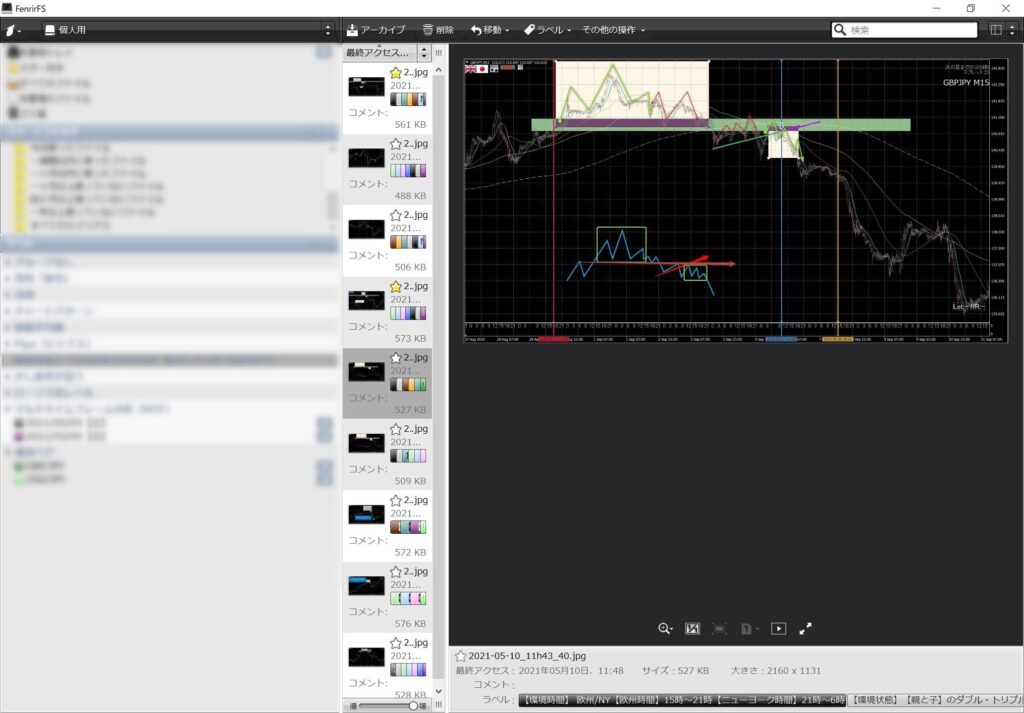Toggle star on the 561 KB file
The image size is (1024, 713).
click(x=396, y=73)
